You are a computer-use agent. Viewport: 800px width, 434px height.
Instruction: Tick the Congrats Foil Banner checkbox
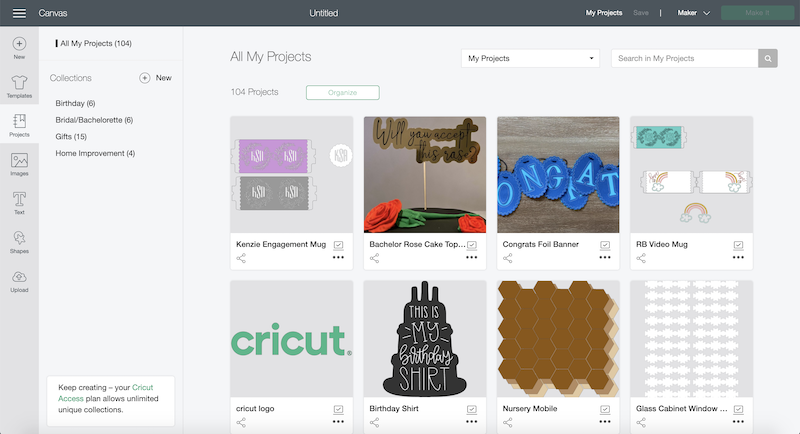(x=605, y=245)
